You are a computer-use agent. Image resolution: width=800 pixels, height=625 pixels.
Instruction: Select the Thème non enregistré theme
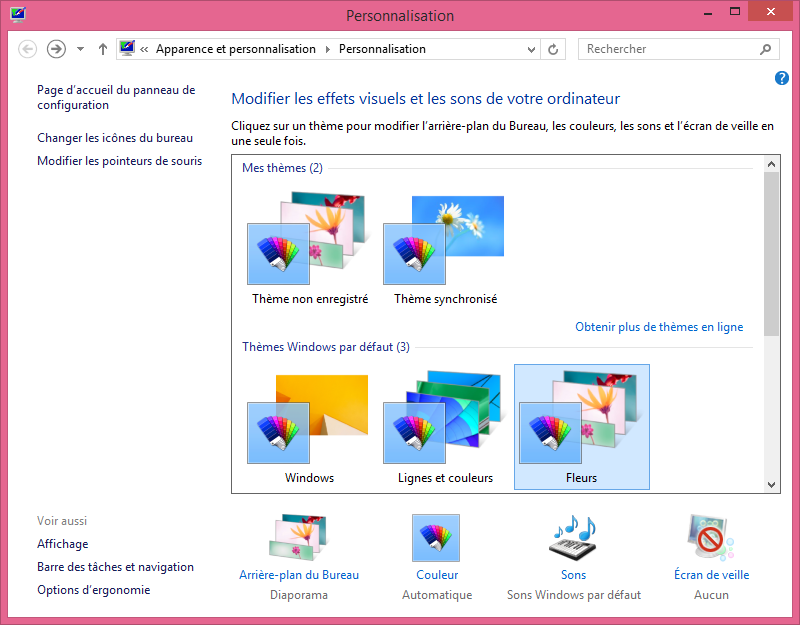pos(310,248)
